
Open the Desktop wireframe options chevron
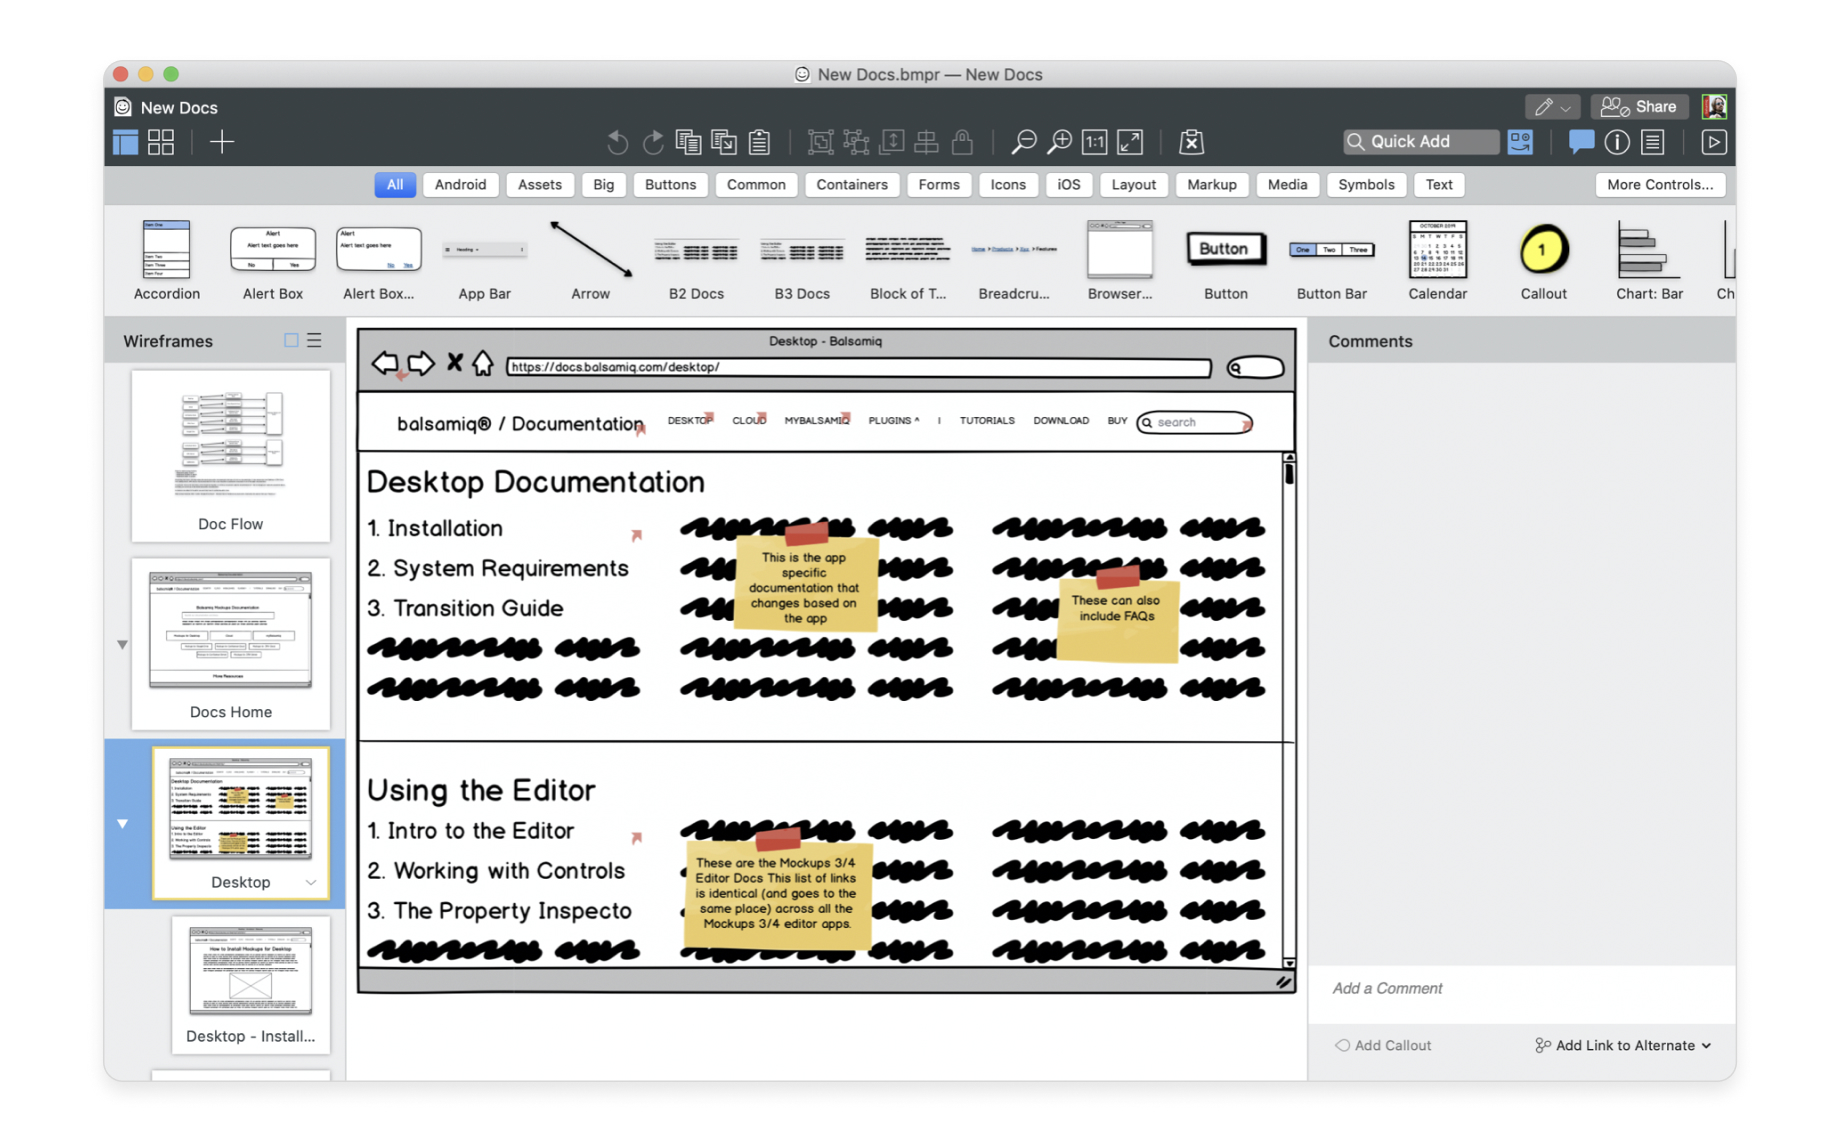[x=311, y=883]
